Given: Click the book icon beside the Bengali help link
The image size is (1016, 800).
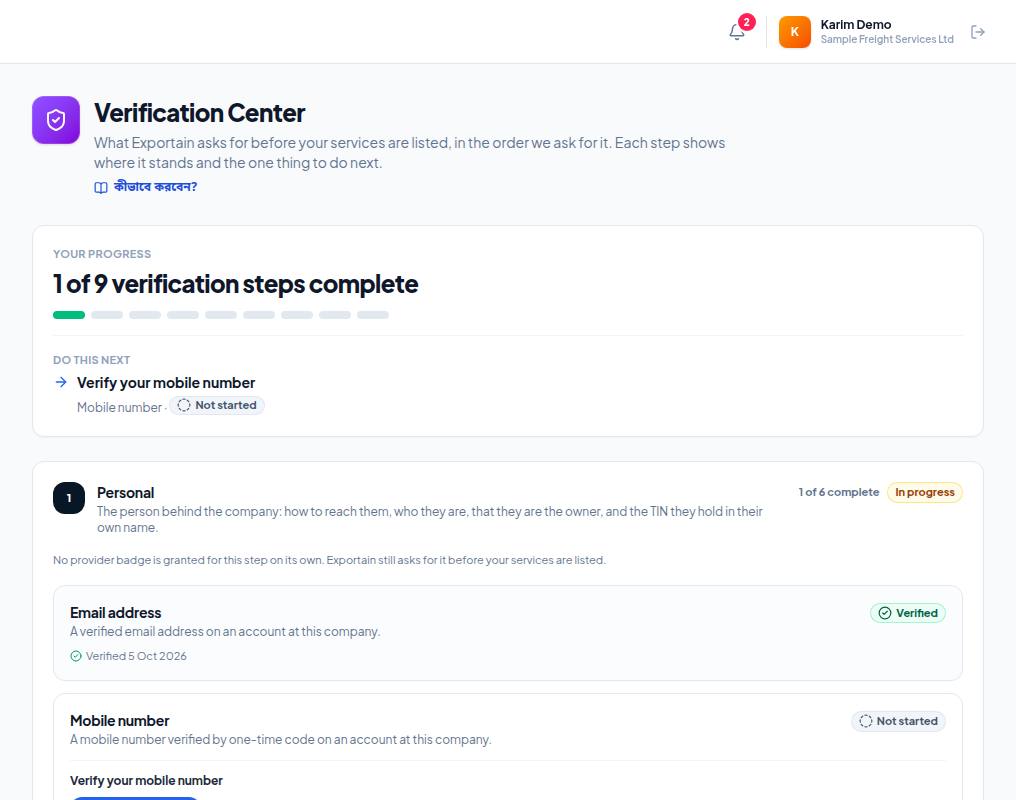Looking at the screenshot, I should (101, 187).
